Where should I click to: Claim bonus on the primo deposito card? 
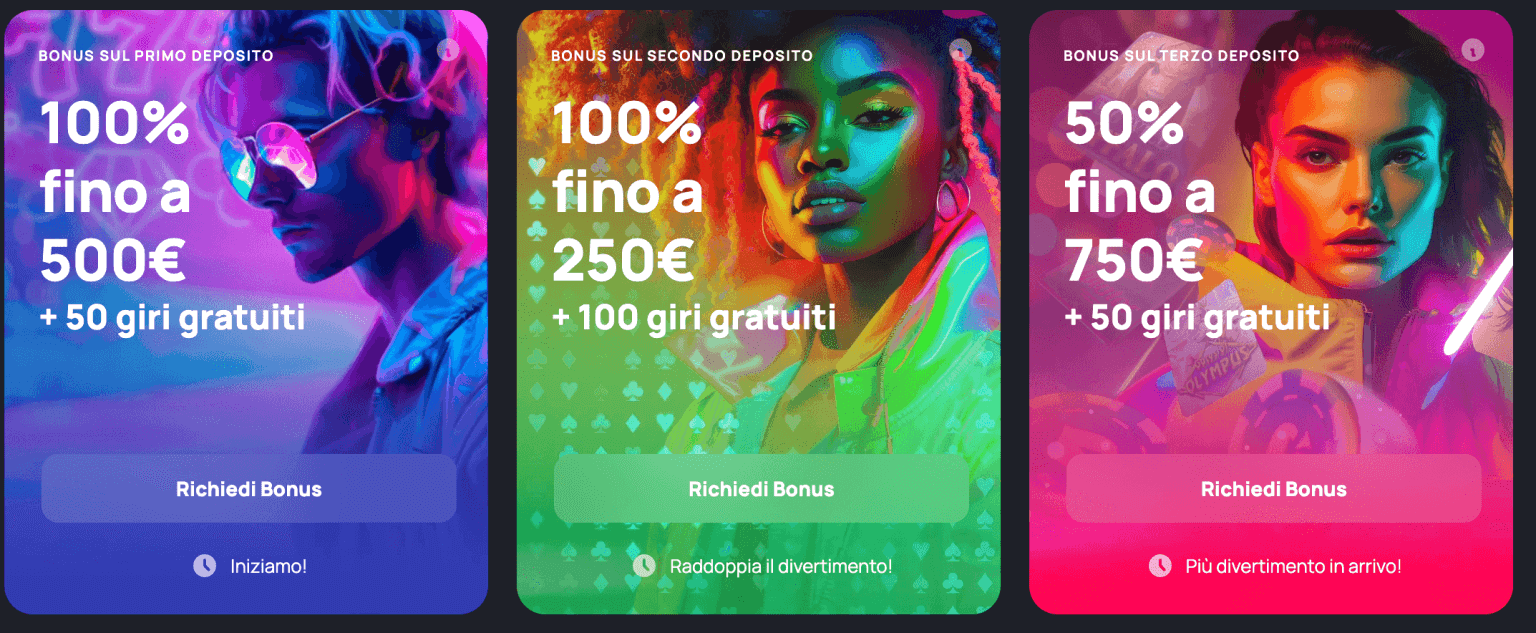[249, 489]
